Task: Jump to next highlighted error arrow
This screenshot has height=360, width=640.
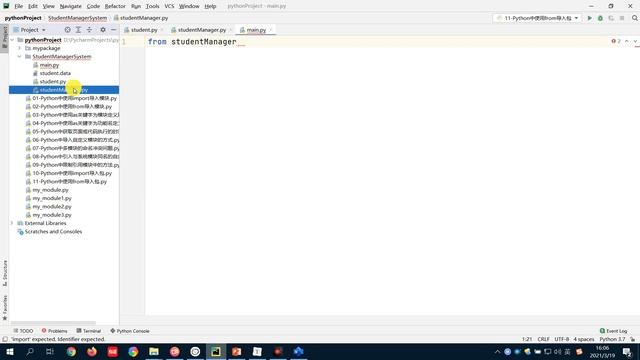Action: pos(635,41)
